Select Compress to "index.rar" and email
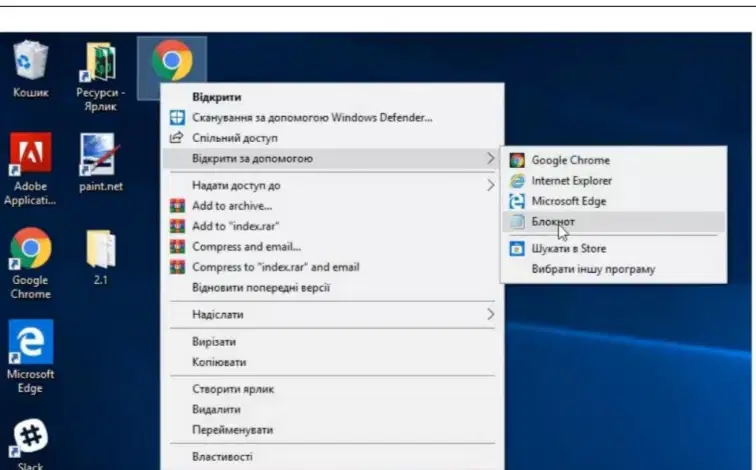This screenshot has height=470, width=756. coord(276,267)
